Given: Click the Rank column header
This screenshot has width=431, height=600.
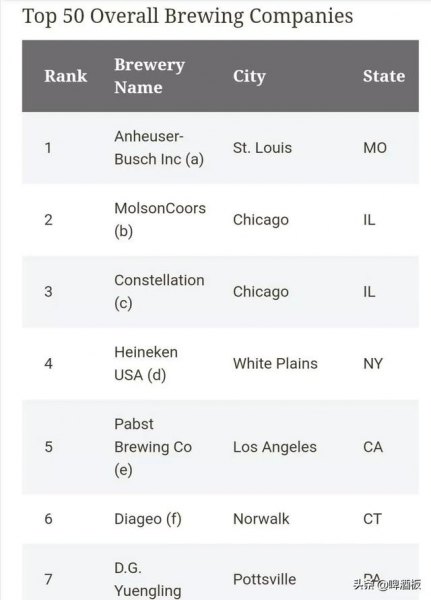Looking at the screenshot, I should (65, 76).
